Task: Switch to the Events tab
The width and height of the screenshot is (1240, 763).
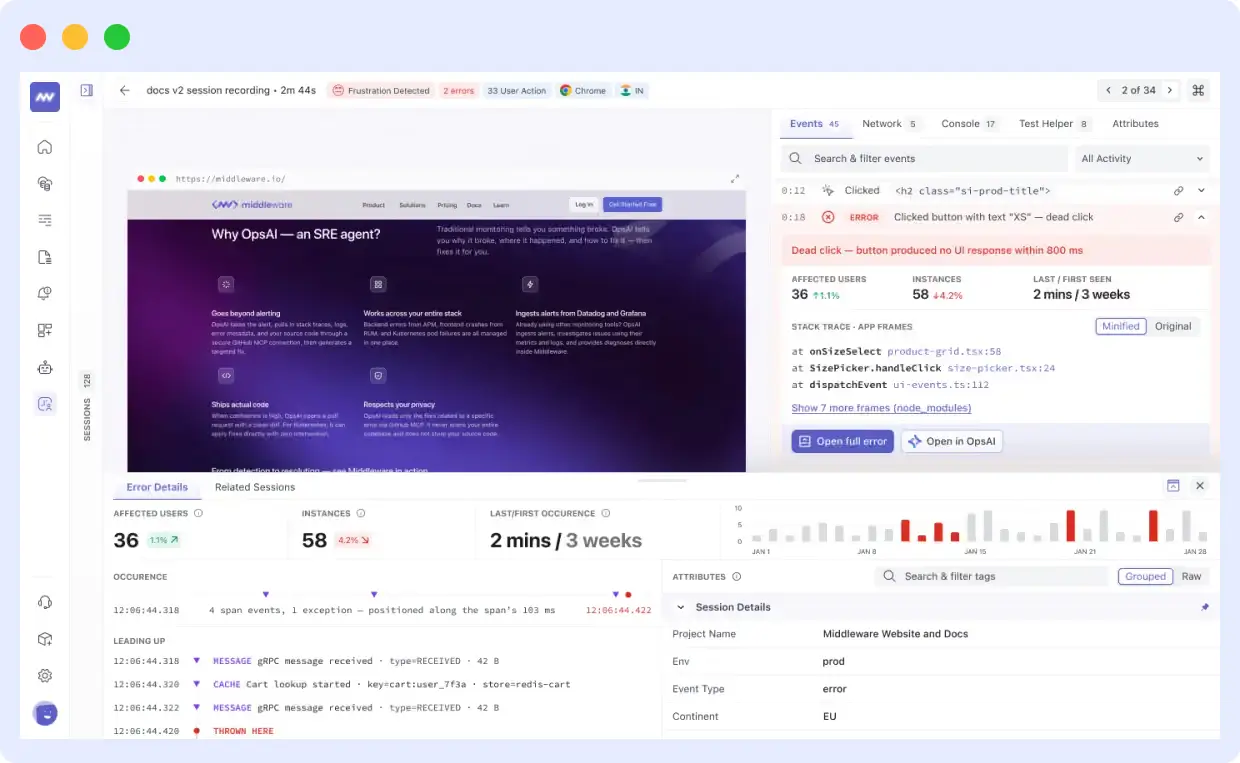Action: pyautogui.click(x=815, y=124)
